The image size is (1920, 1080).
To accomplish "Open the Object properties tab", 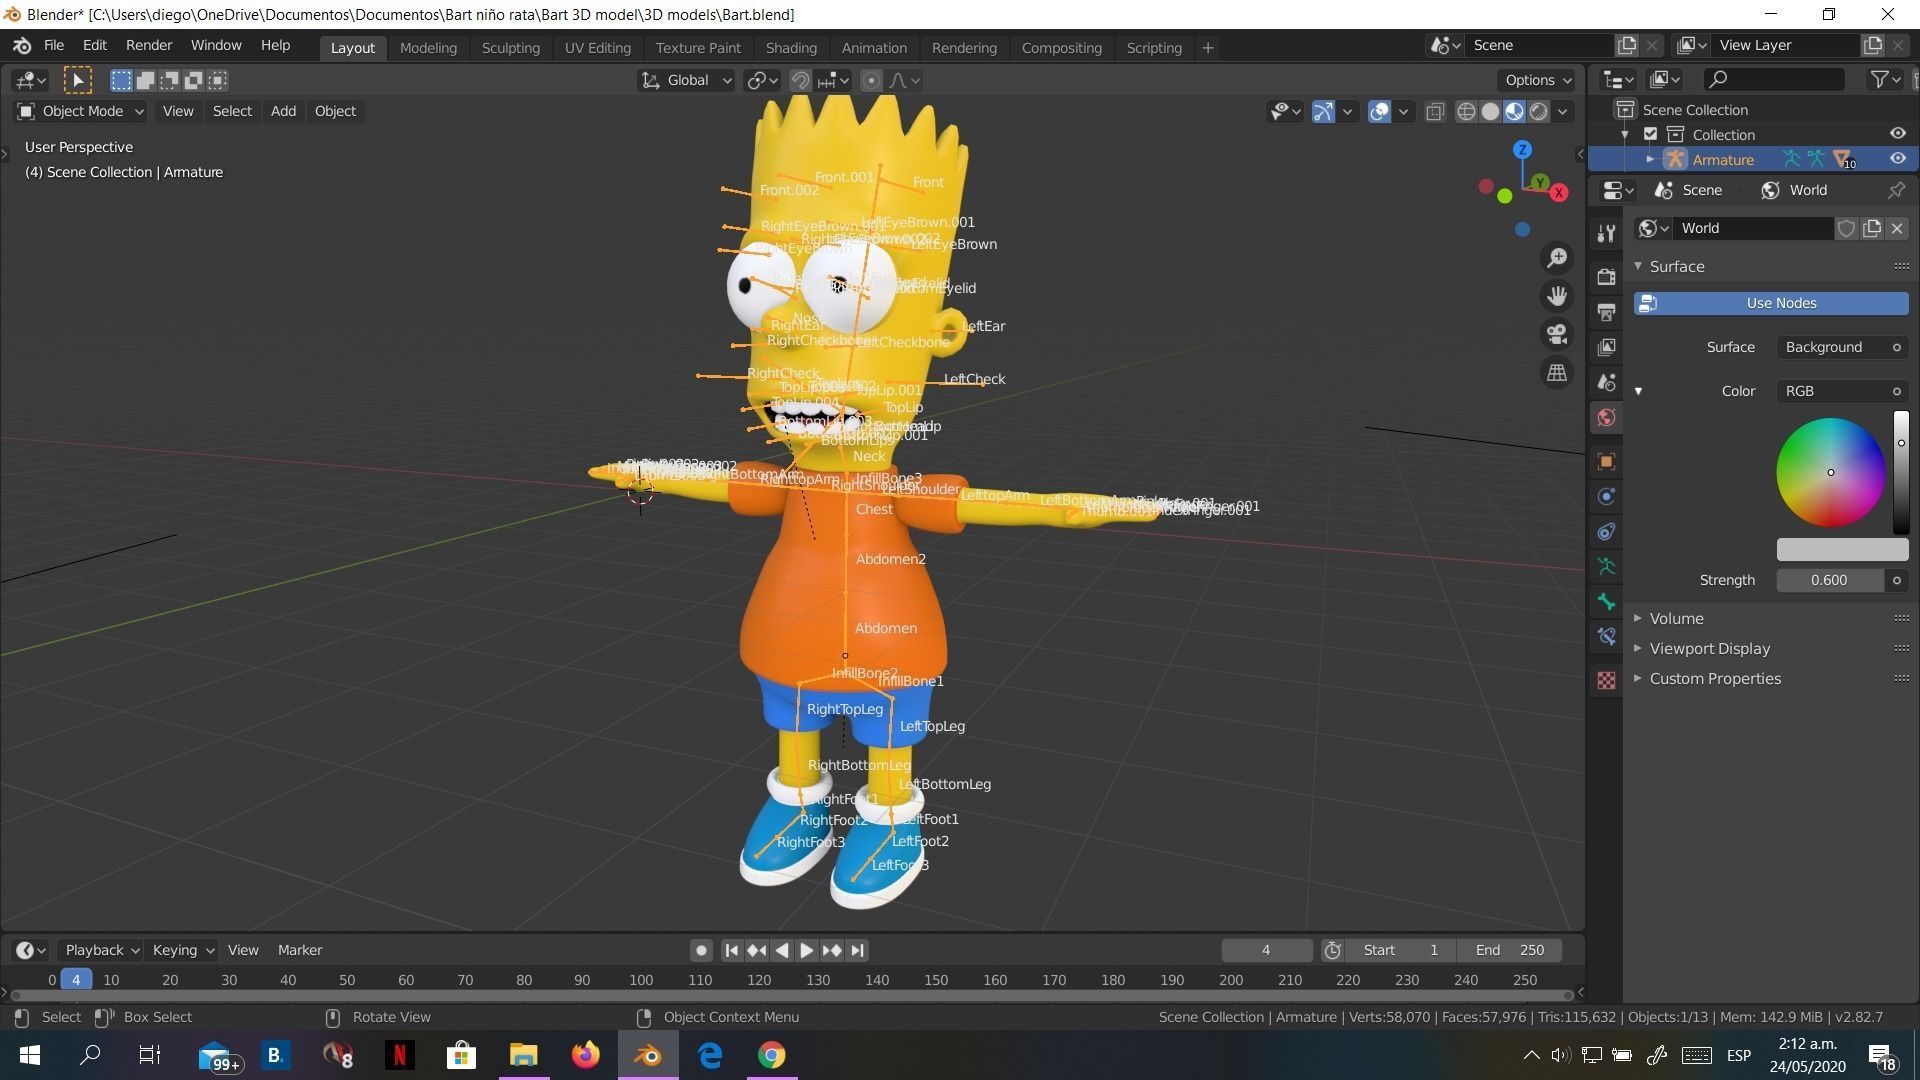I will tap(1606, 461).
